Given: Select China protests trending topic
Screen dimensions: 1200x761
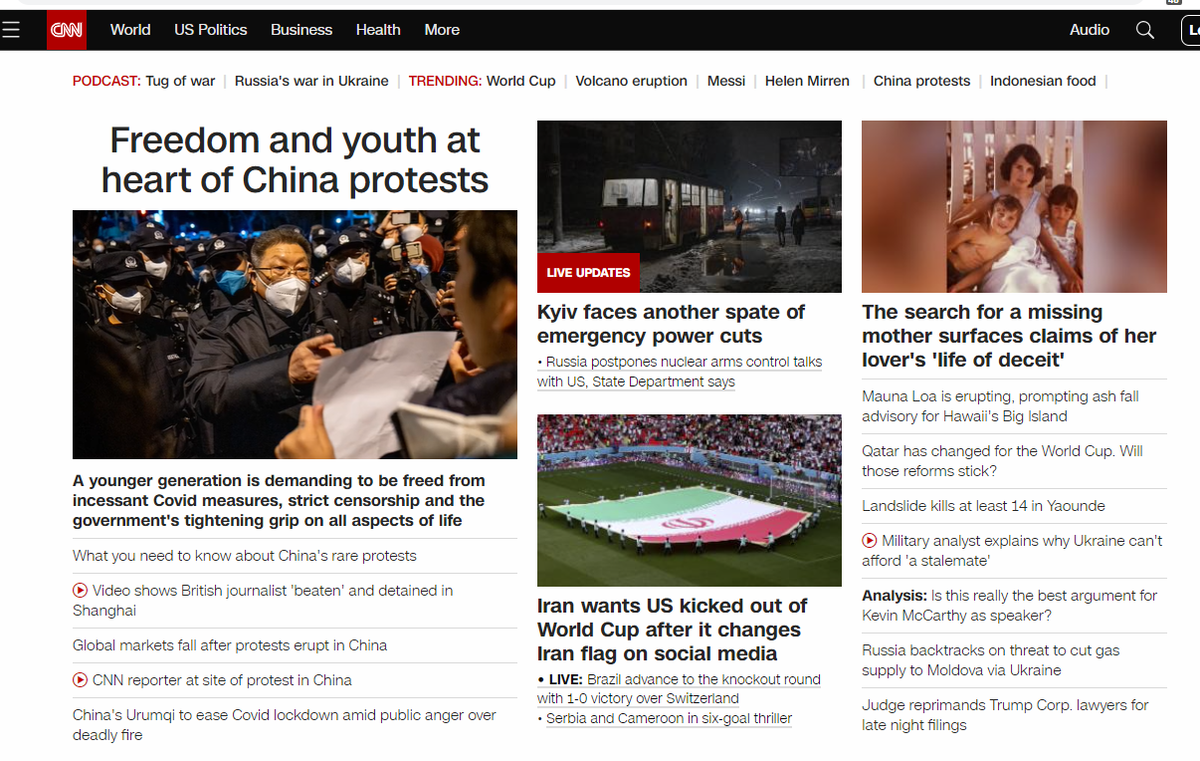Looking at the screenshot, I should [x=922, y=81].
